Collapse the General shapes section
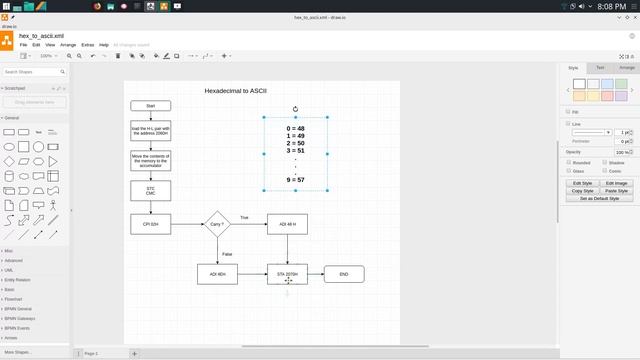Screen dimensions: 640x360 (x=10, y=118)
